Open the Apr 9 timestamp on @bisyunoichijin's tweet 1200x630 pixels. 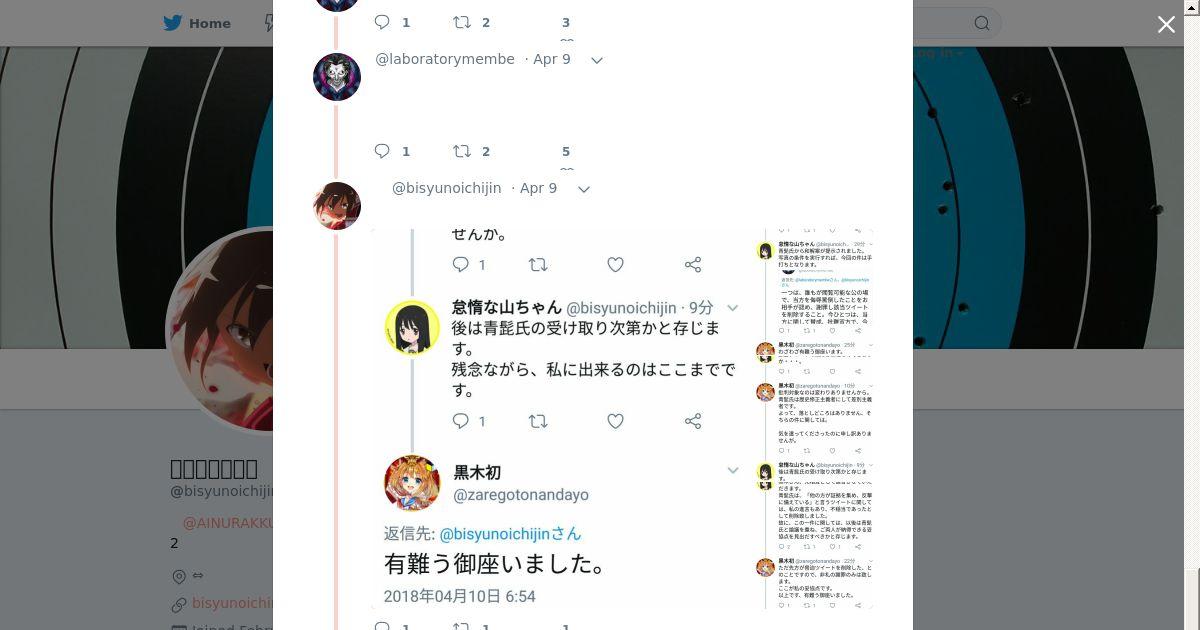(538, 188)
